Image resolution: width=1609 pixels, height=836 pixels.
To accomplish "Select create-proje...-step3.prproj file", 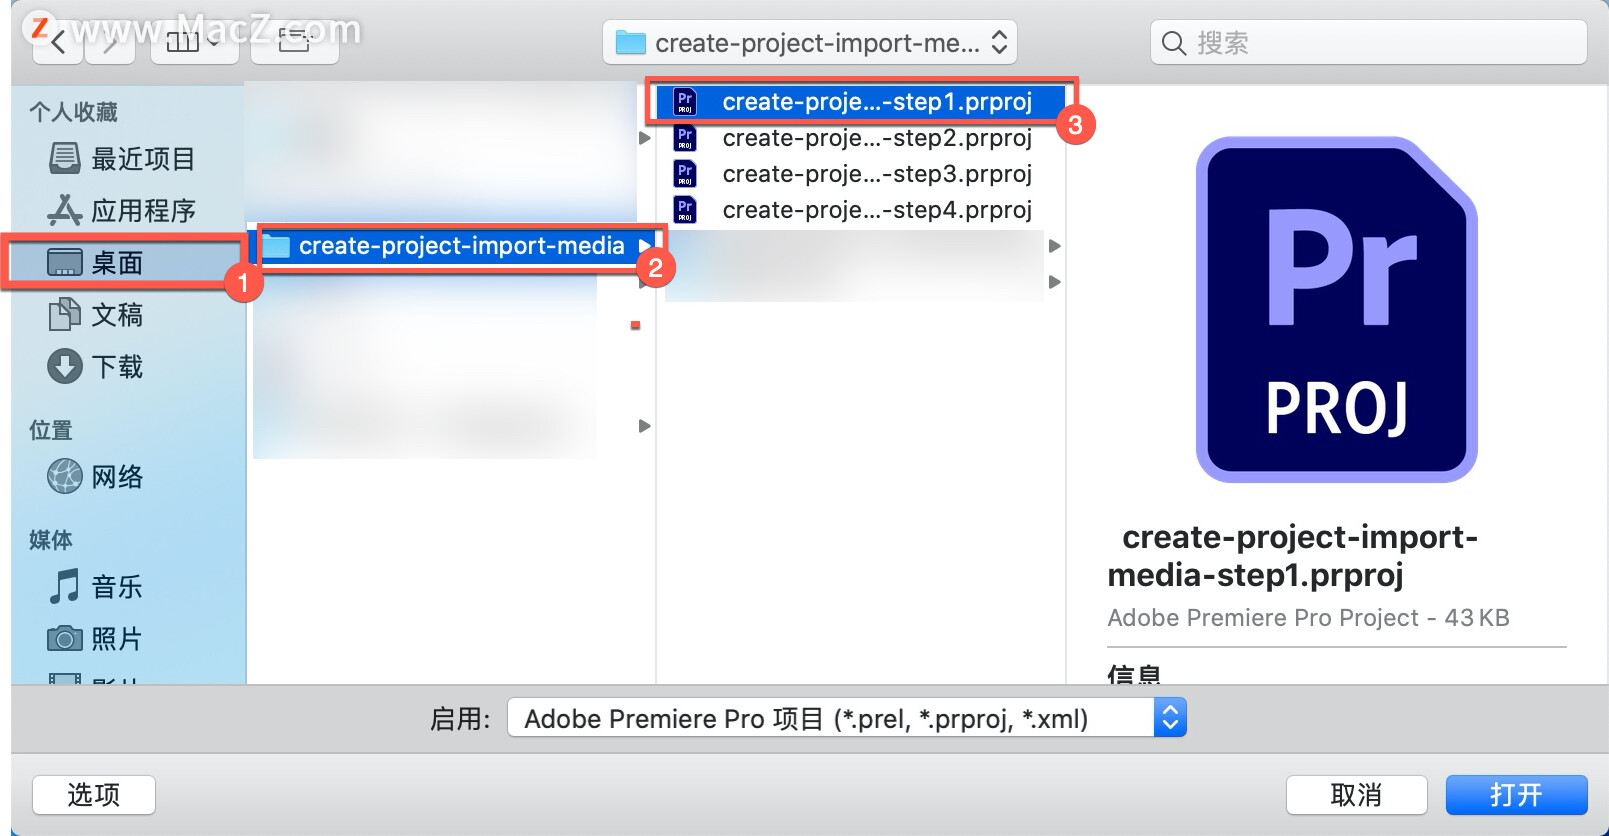I will click(x=860, y=174).
